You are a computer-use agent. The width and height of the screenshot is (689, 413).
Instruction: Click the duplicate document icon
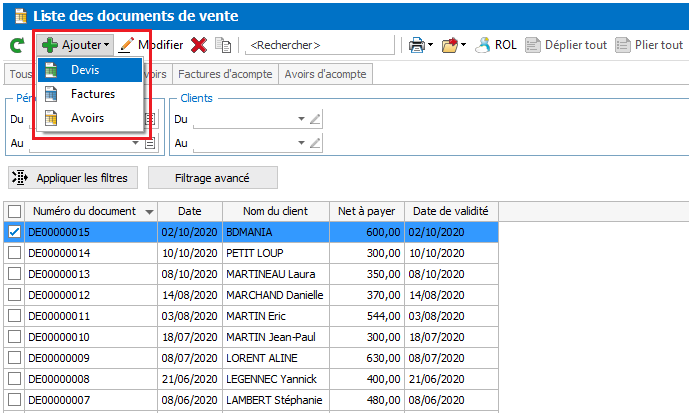point(223,45)
